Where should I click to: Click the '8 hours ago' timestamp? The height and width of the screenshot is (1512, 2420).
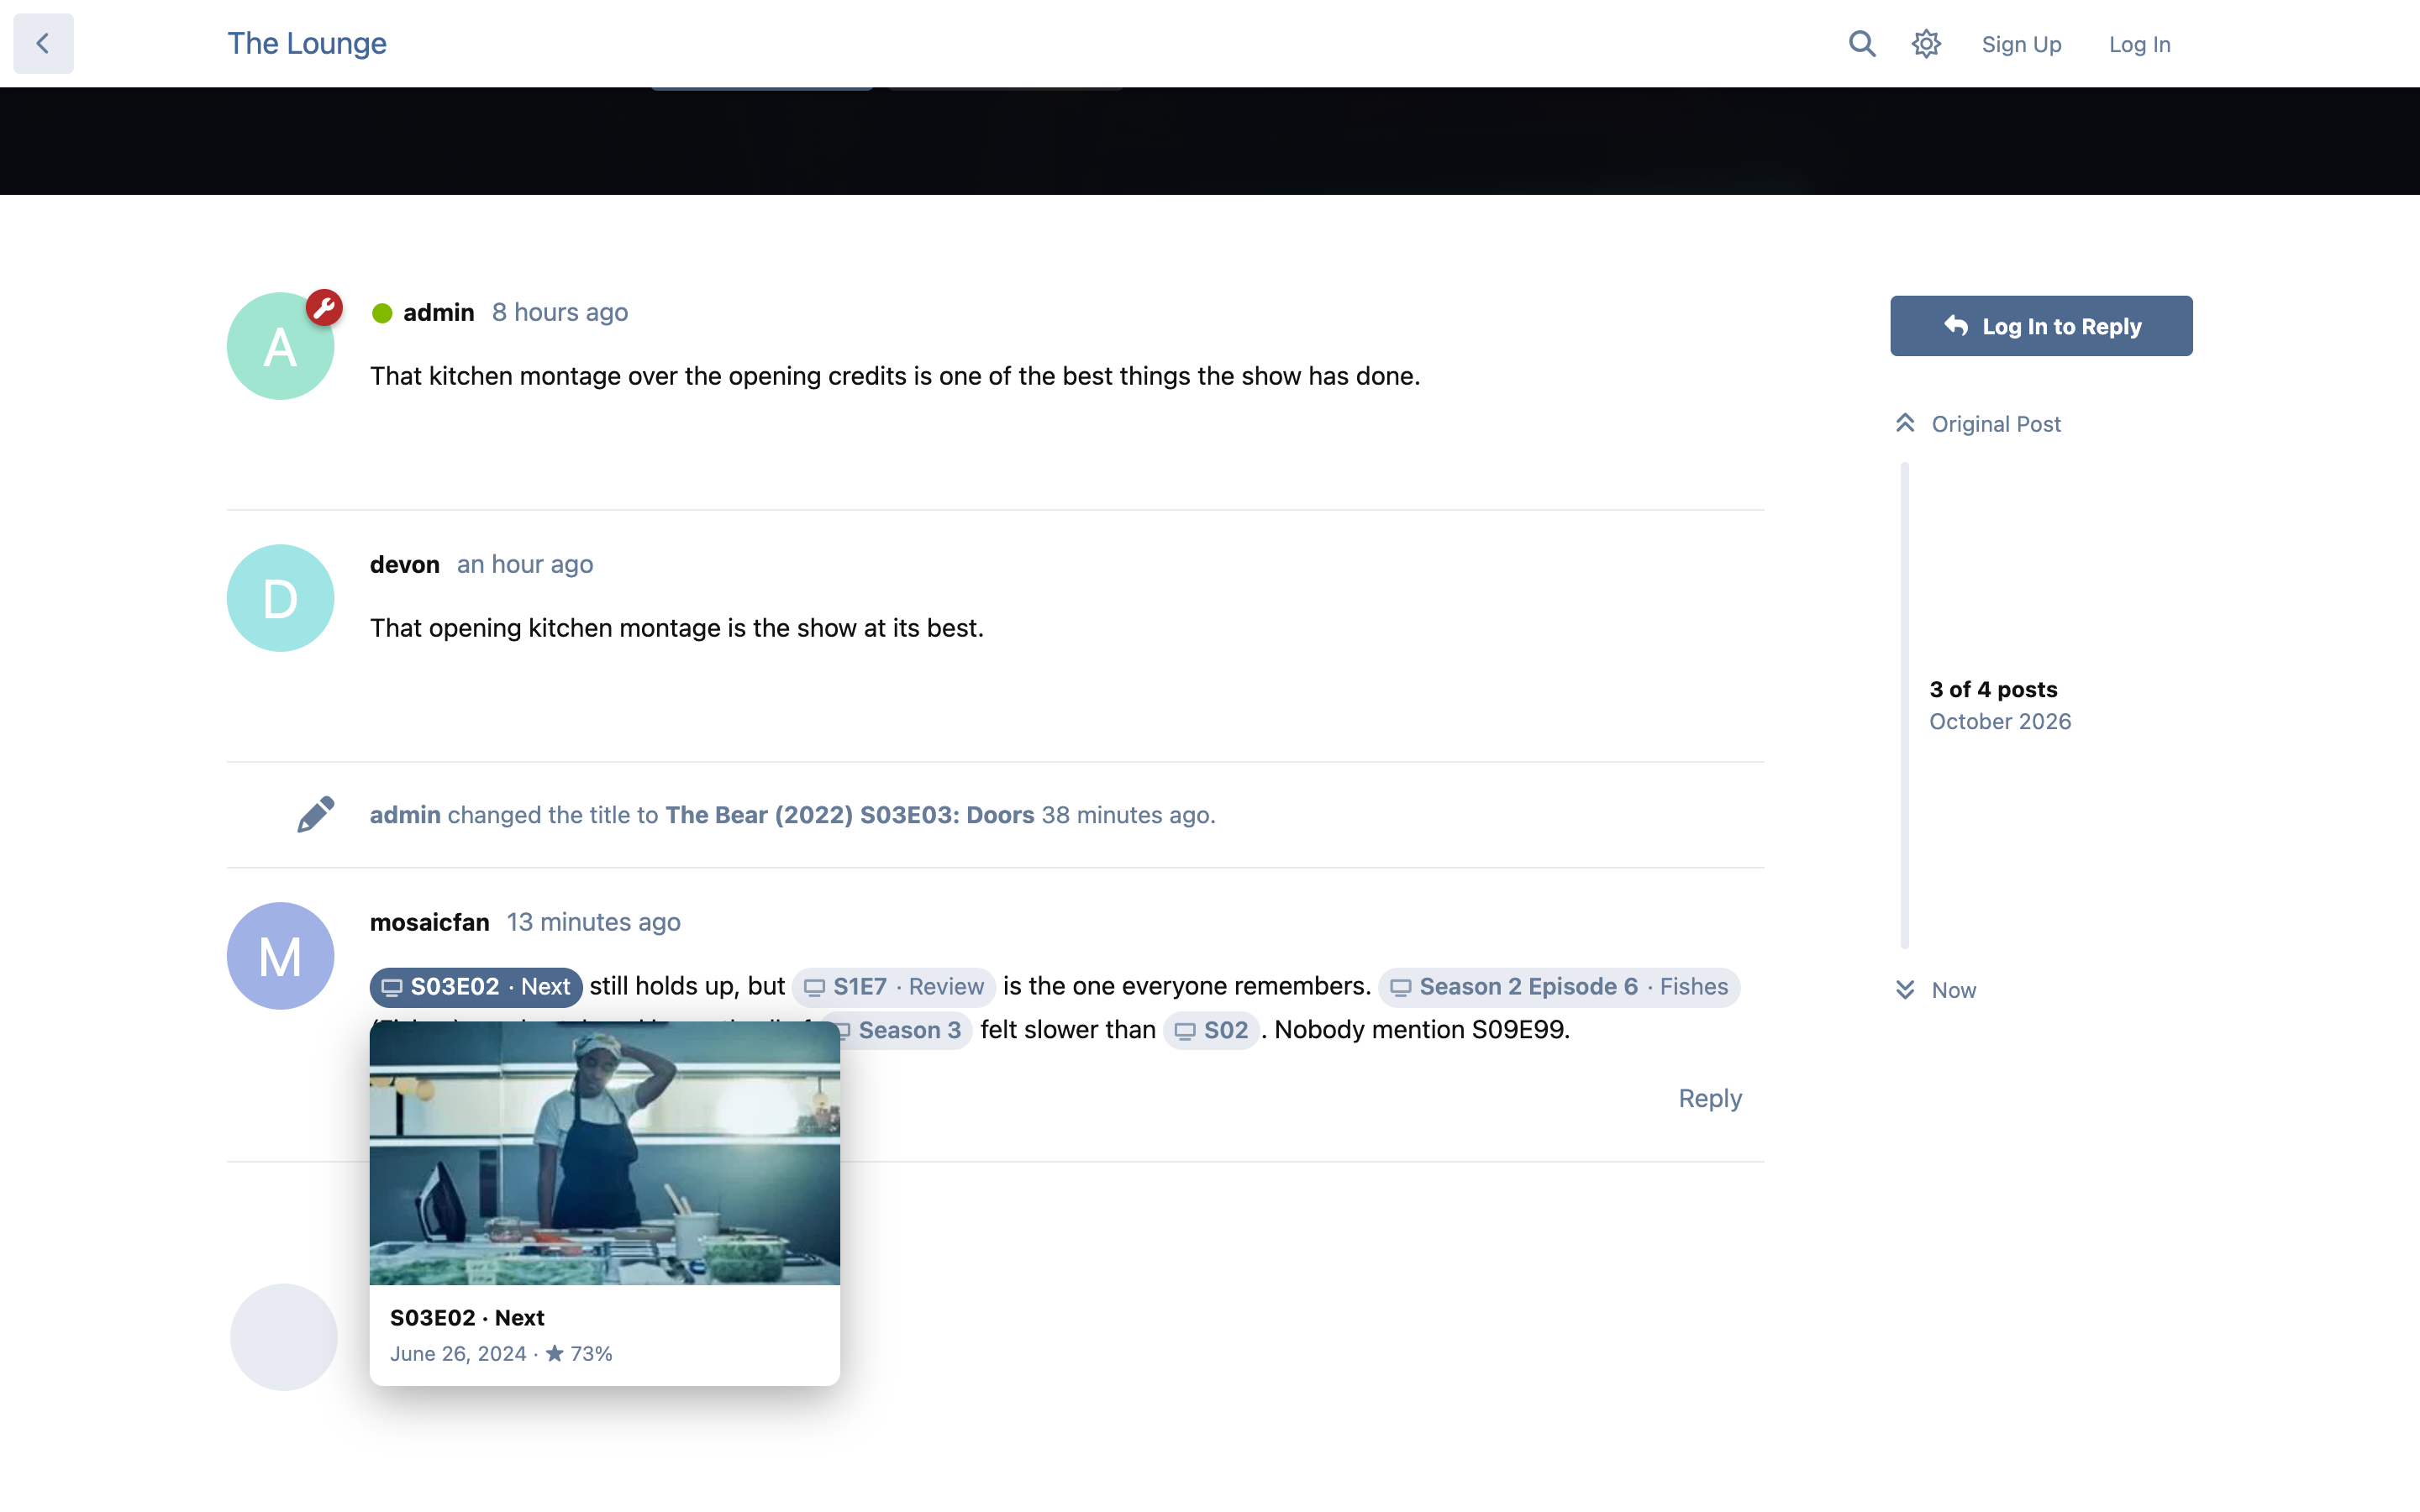pos(560,313)
